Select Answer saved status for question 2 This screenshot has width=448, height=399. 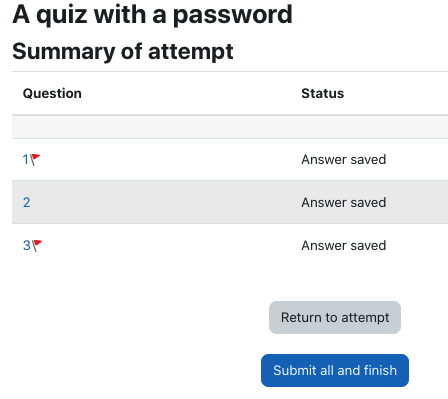click(344, 203)
